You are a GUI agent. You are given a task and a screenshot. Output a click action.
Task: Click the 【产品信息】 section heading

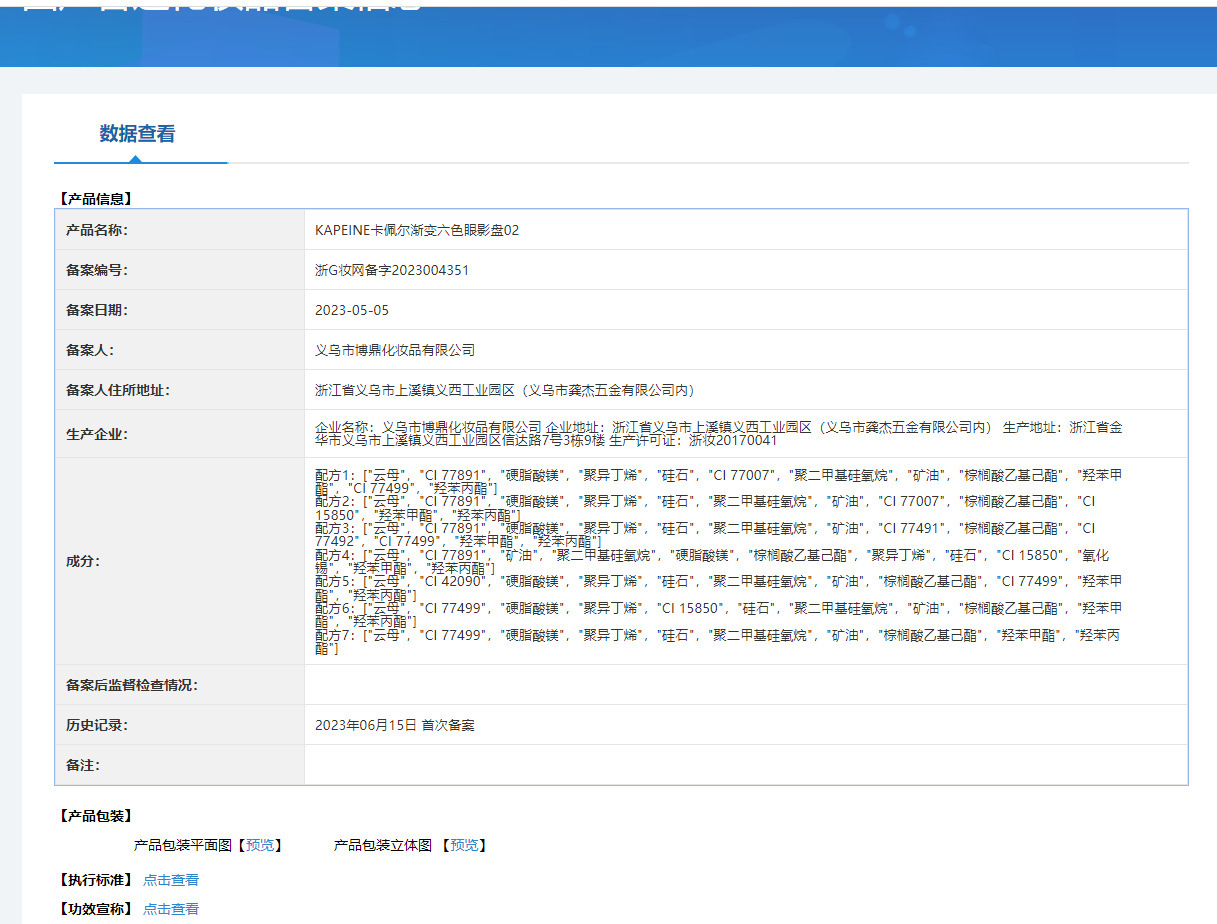coord(95,199)
